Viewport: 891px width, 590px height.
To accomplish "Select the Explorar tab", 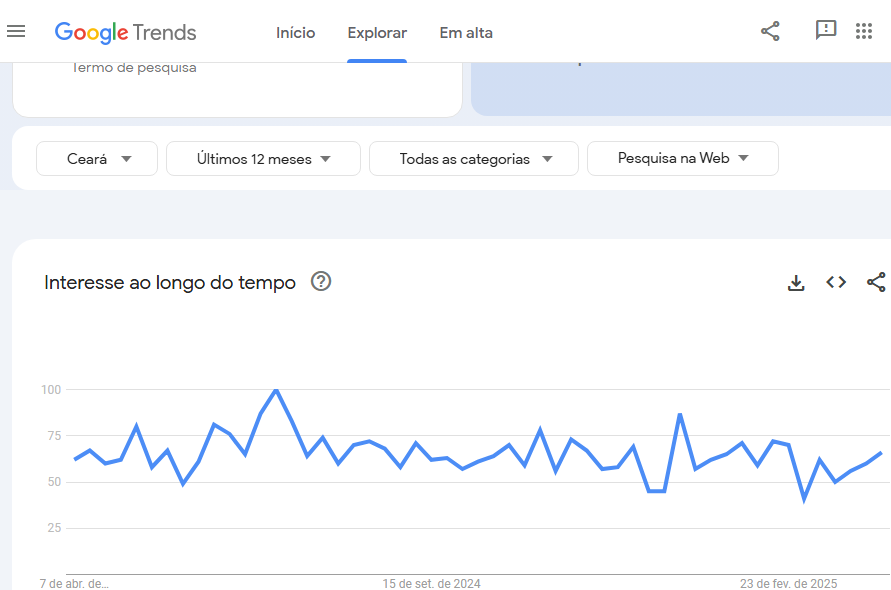I will pos(377,33).
